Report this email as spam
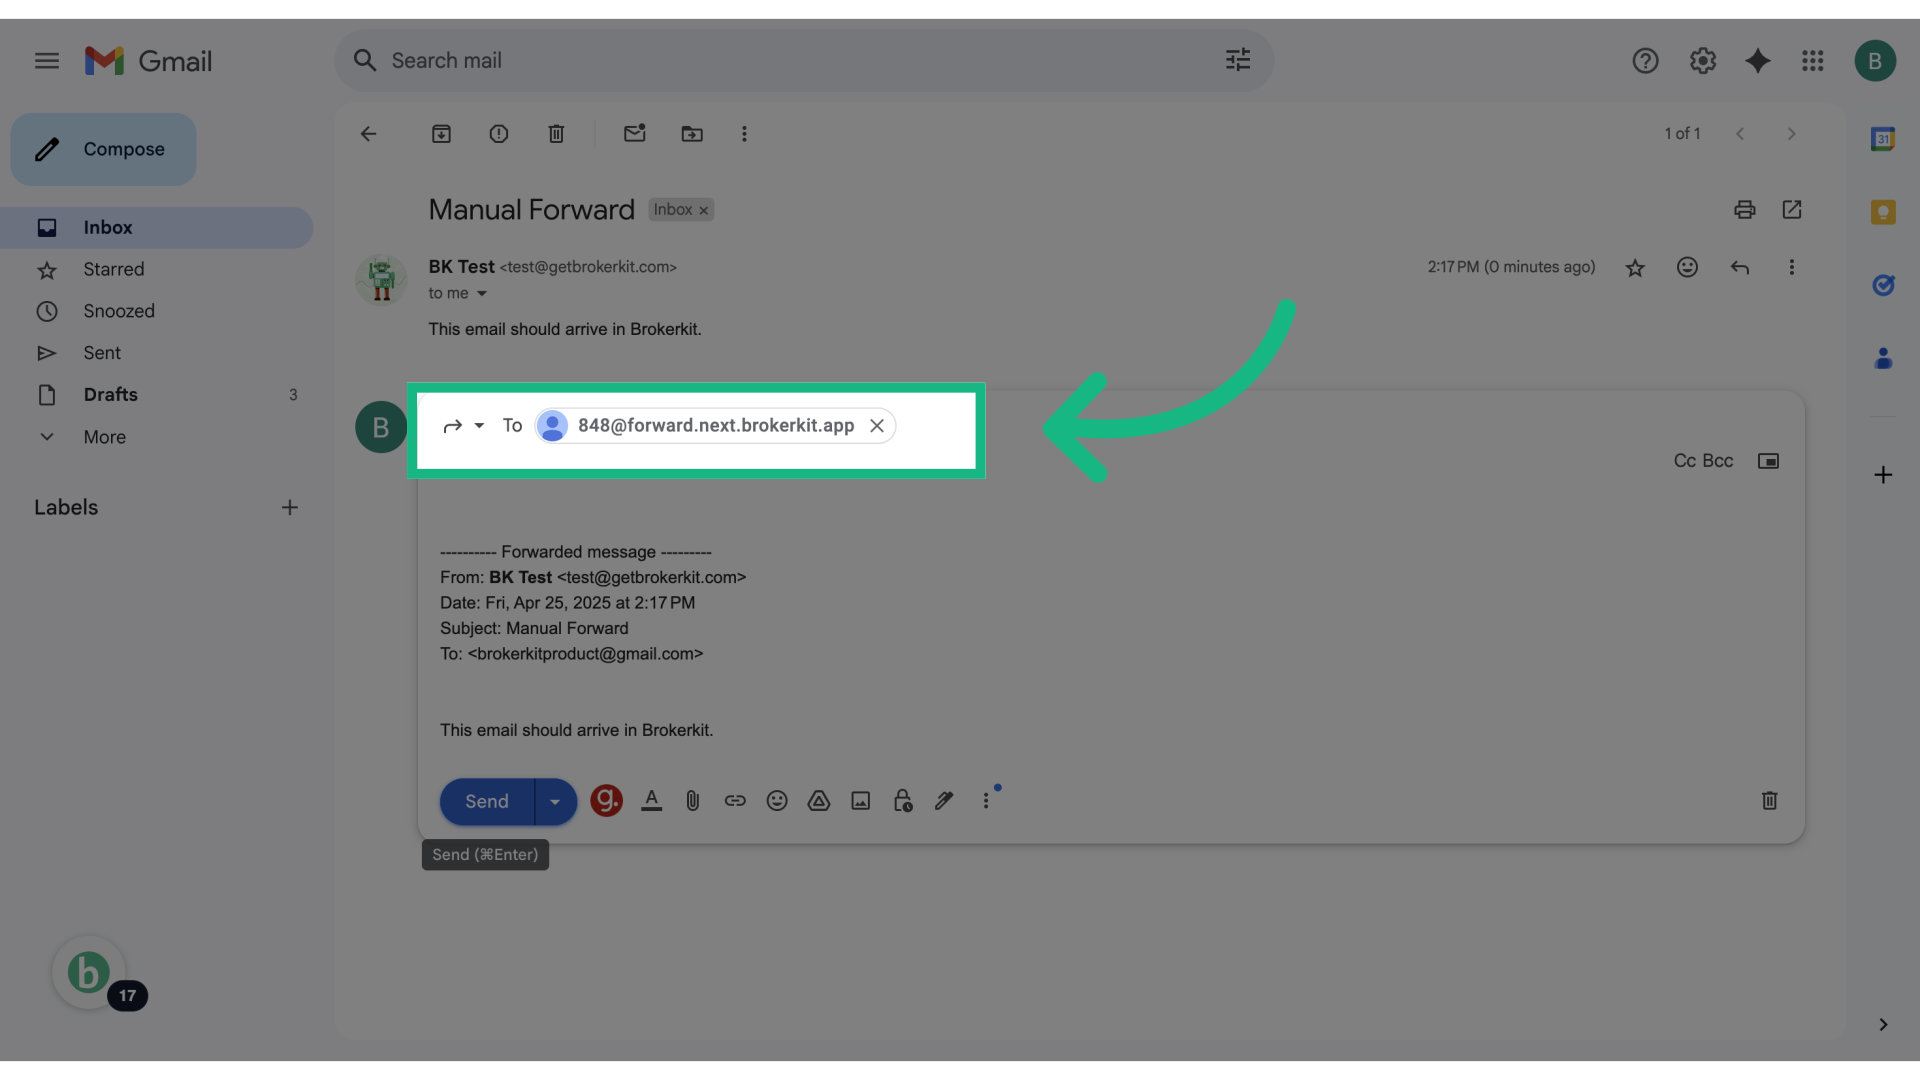1920x1080 pixels. click(x=499, y=134)
